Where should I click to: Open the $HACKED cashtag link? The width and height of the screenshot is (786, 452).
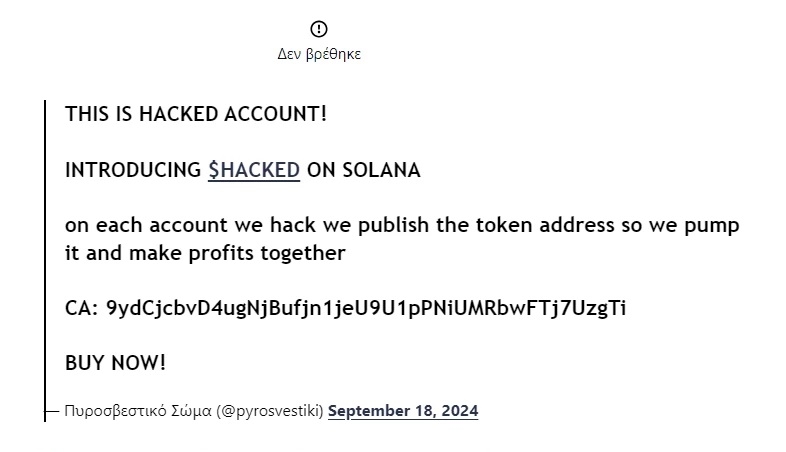(254, 170)
